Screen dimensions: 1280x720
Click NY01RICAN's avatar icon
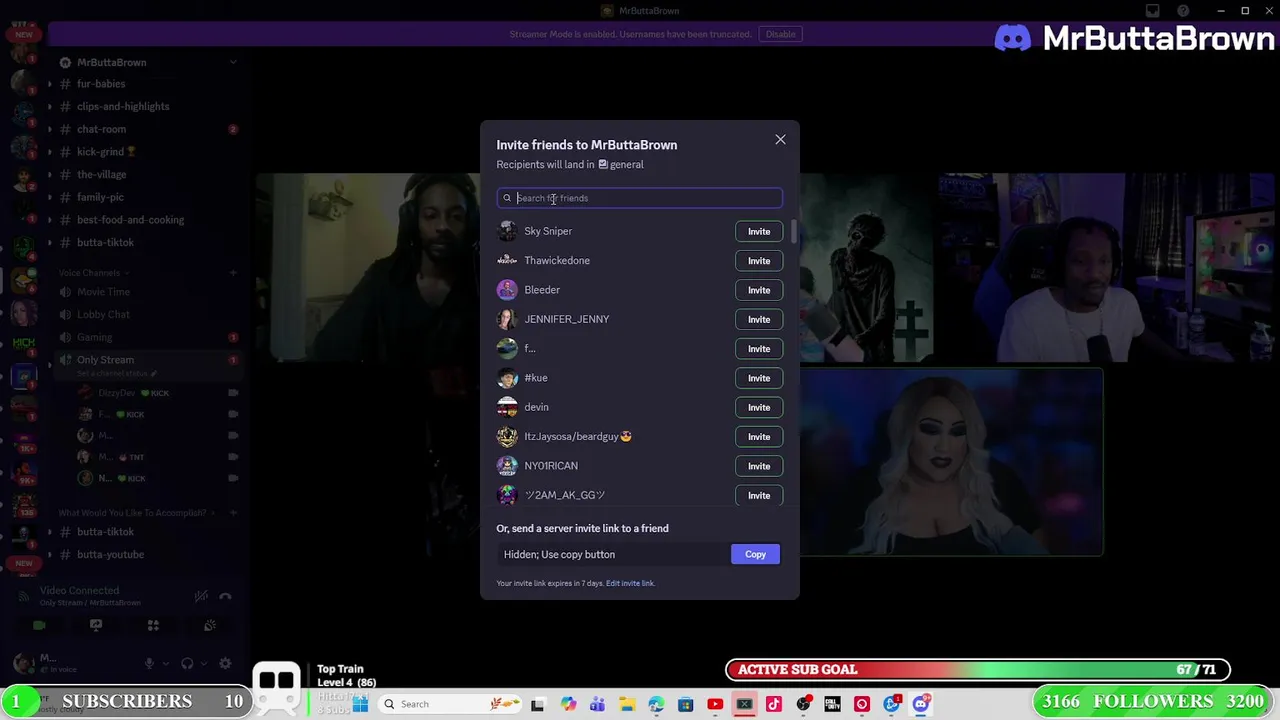[507, 466]
